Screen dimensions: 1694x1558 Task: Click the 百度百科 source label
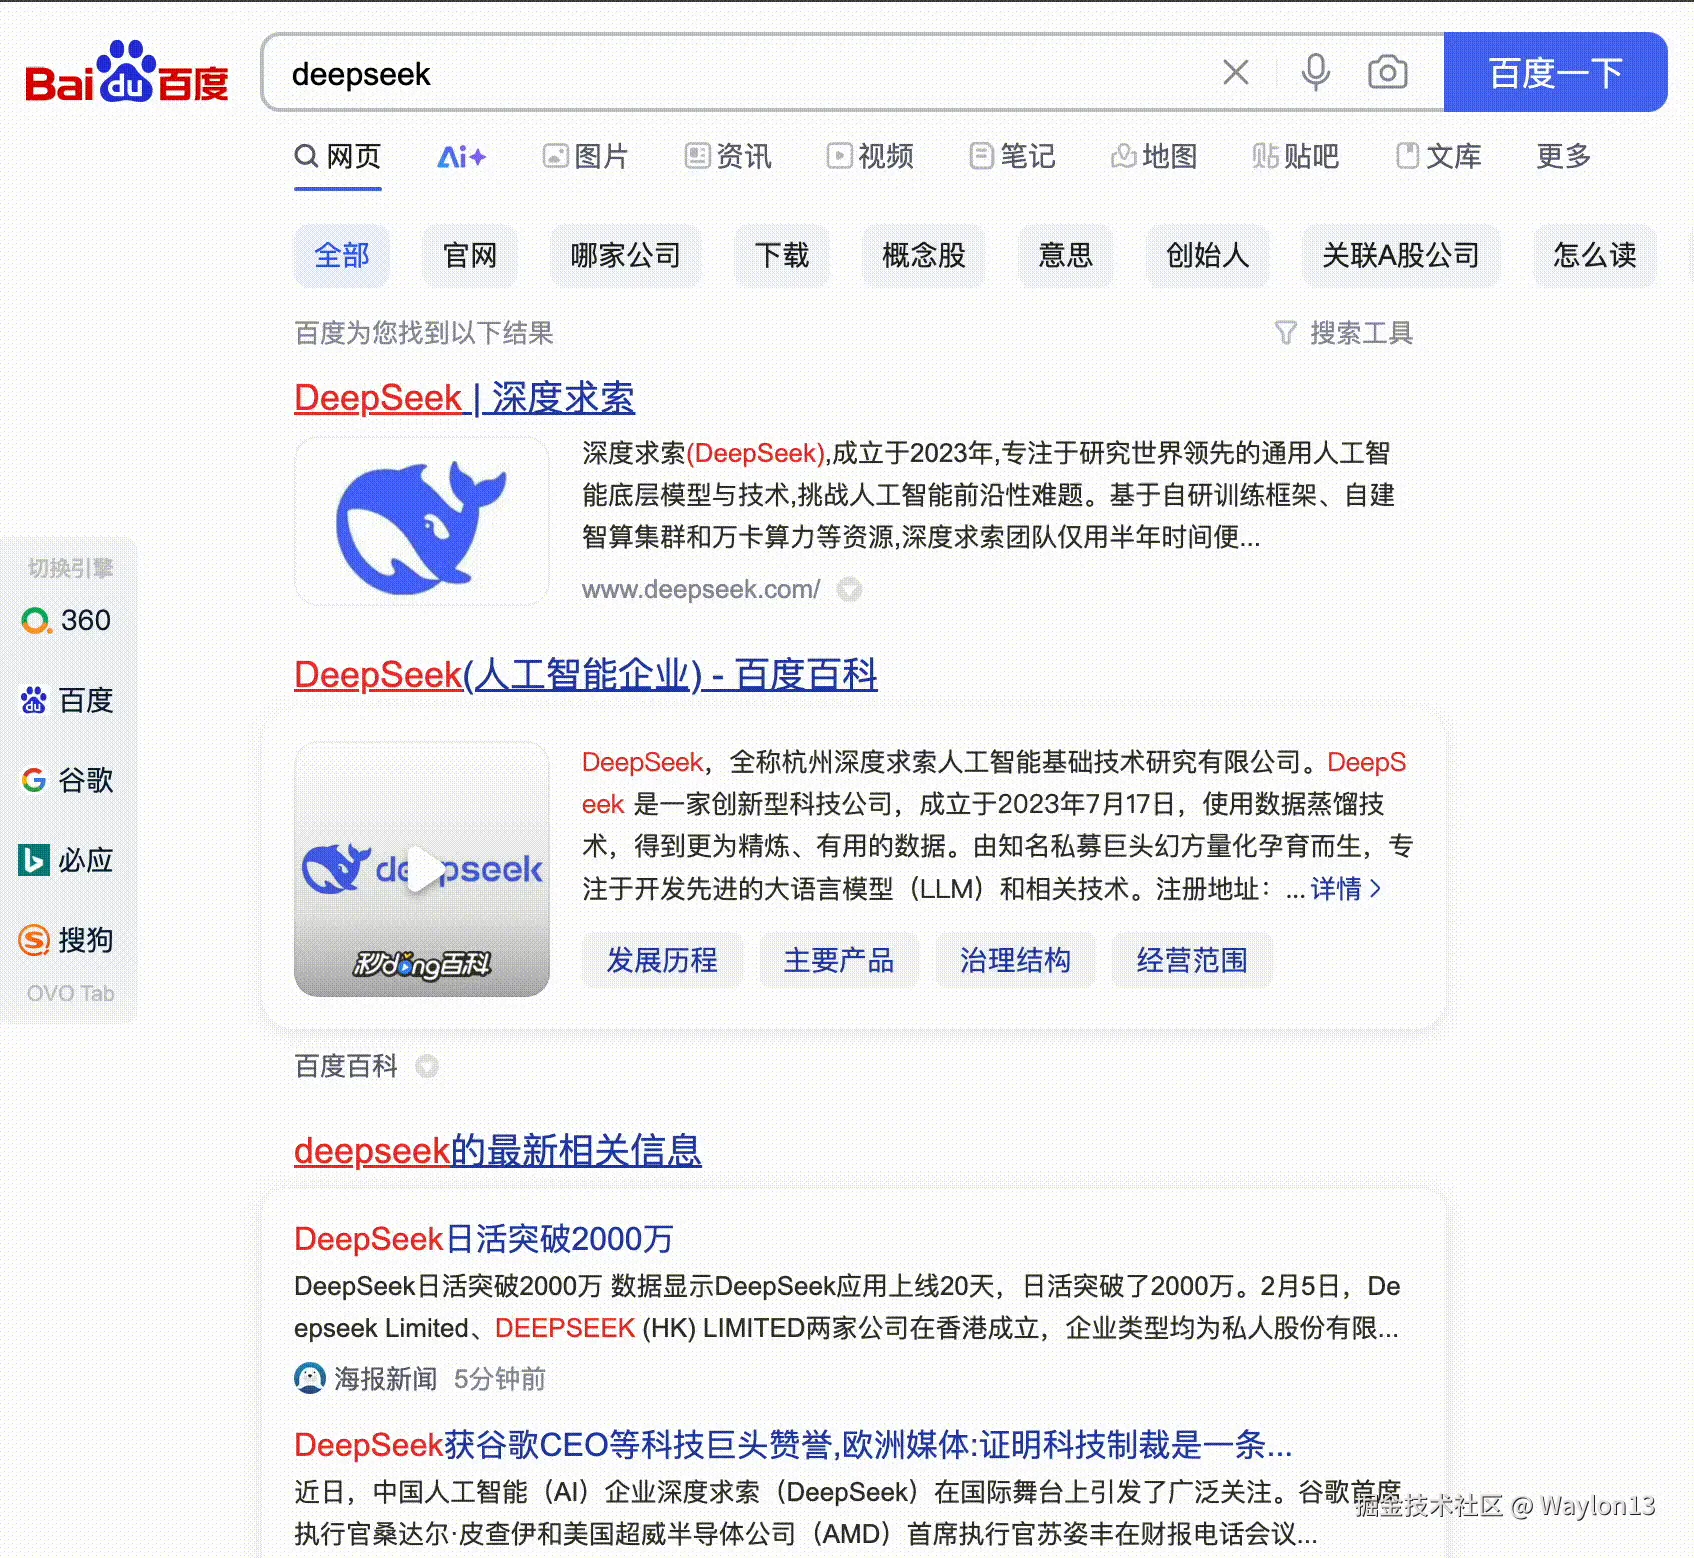(x=346, y=1066)
